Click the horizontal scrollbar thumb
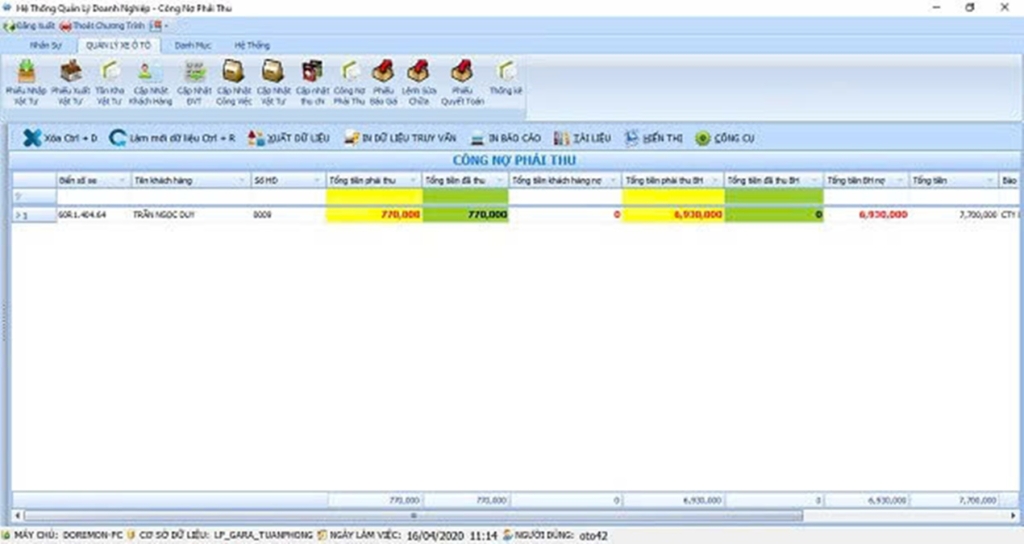This screenshot has height=544, width=1024. [x=413, y=516]
